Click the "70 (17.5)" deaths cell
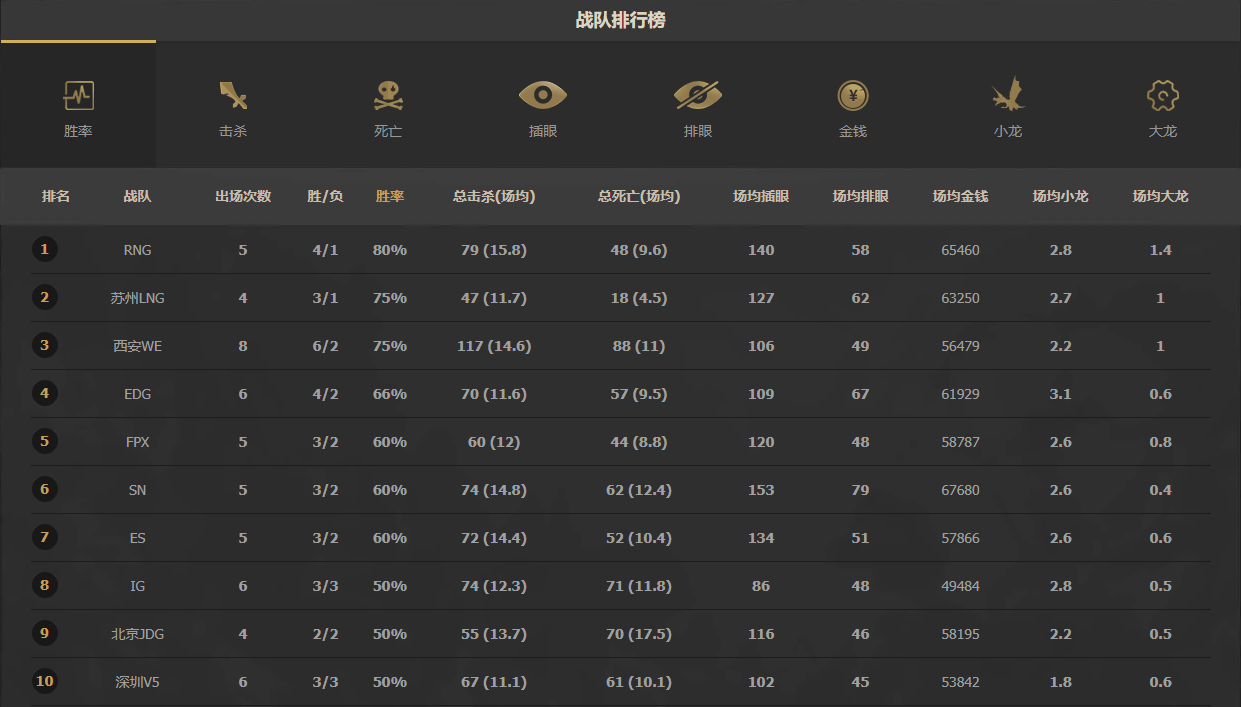This screenshot has width=1241, height=707. [x=639, y=634]
